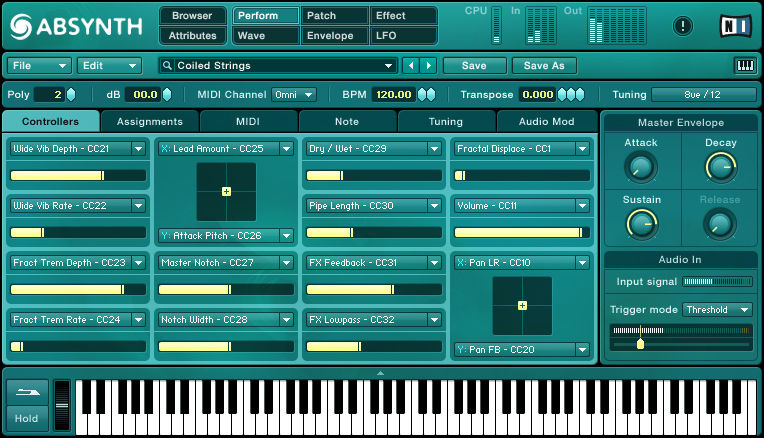Image resolution: width=764 pixels, height=438 pixels.
Task: Go to next preset with right arrow
Action: (x=429, y=66)
